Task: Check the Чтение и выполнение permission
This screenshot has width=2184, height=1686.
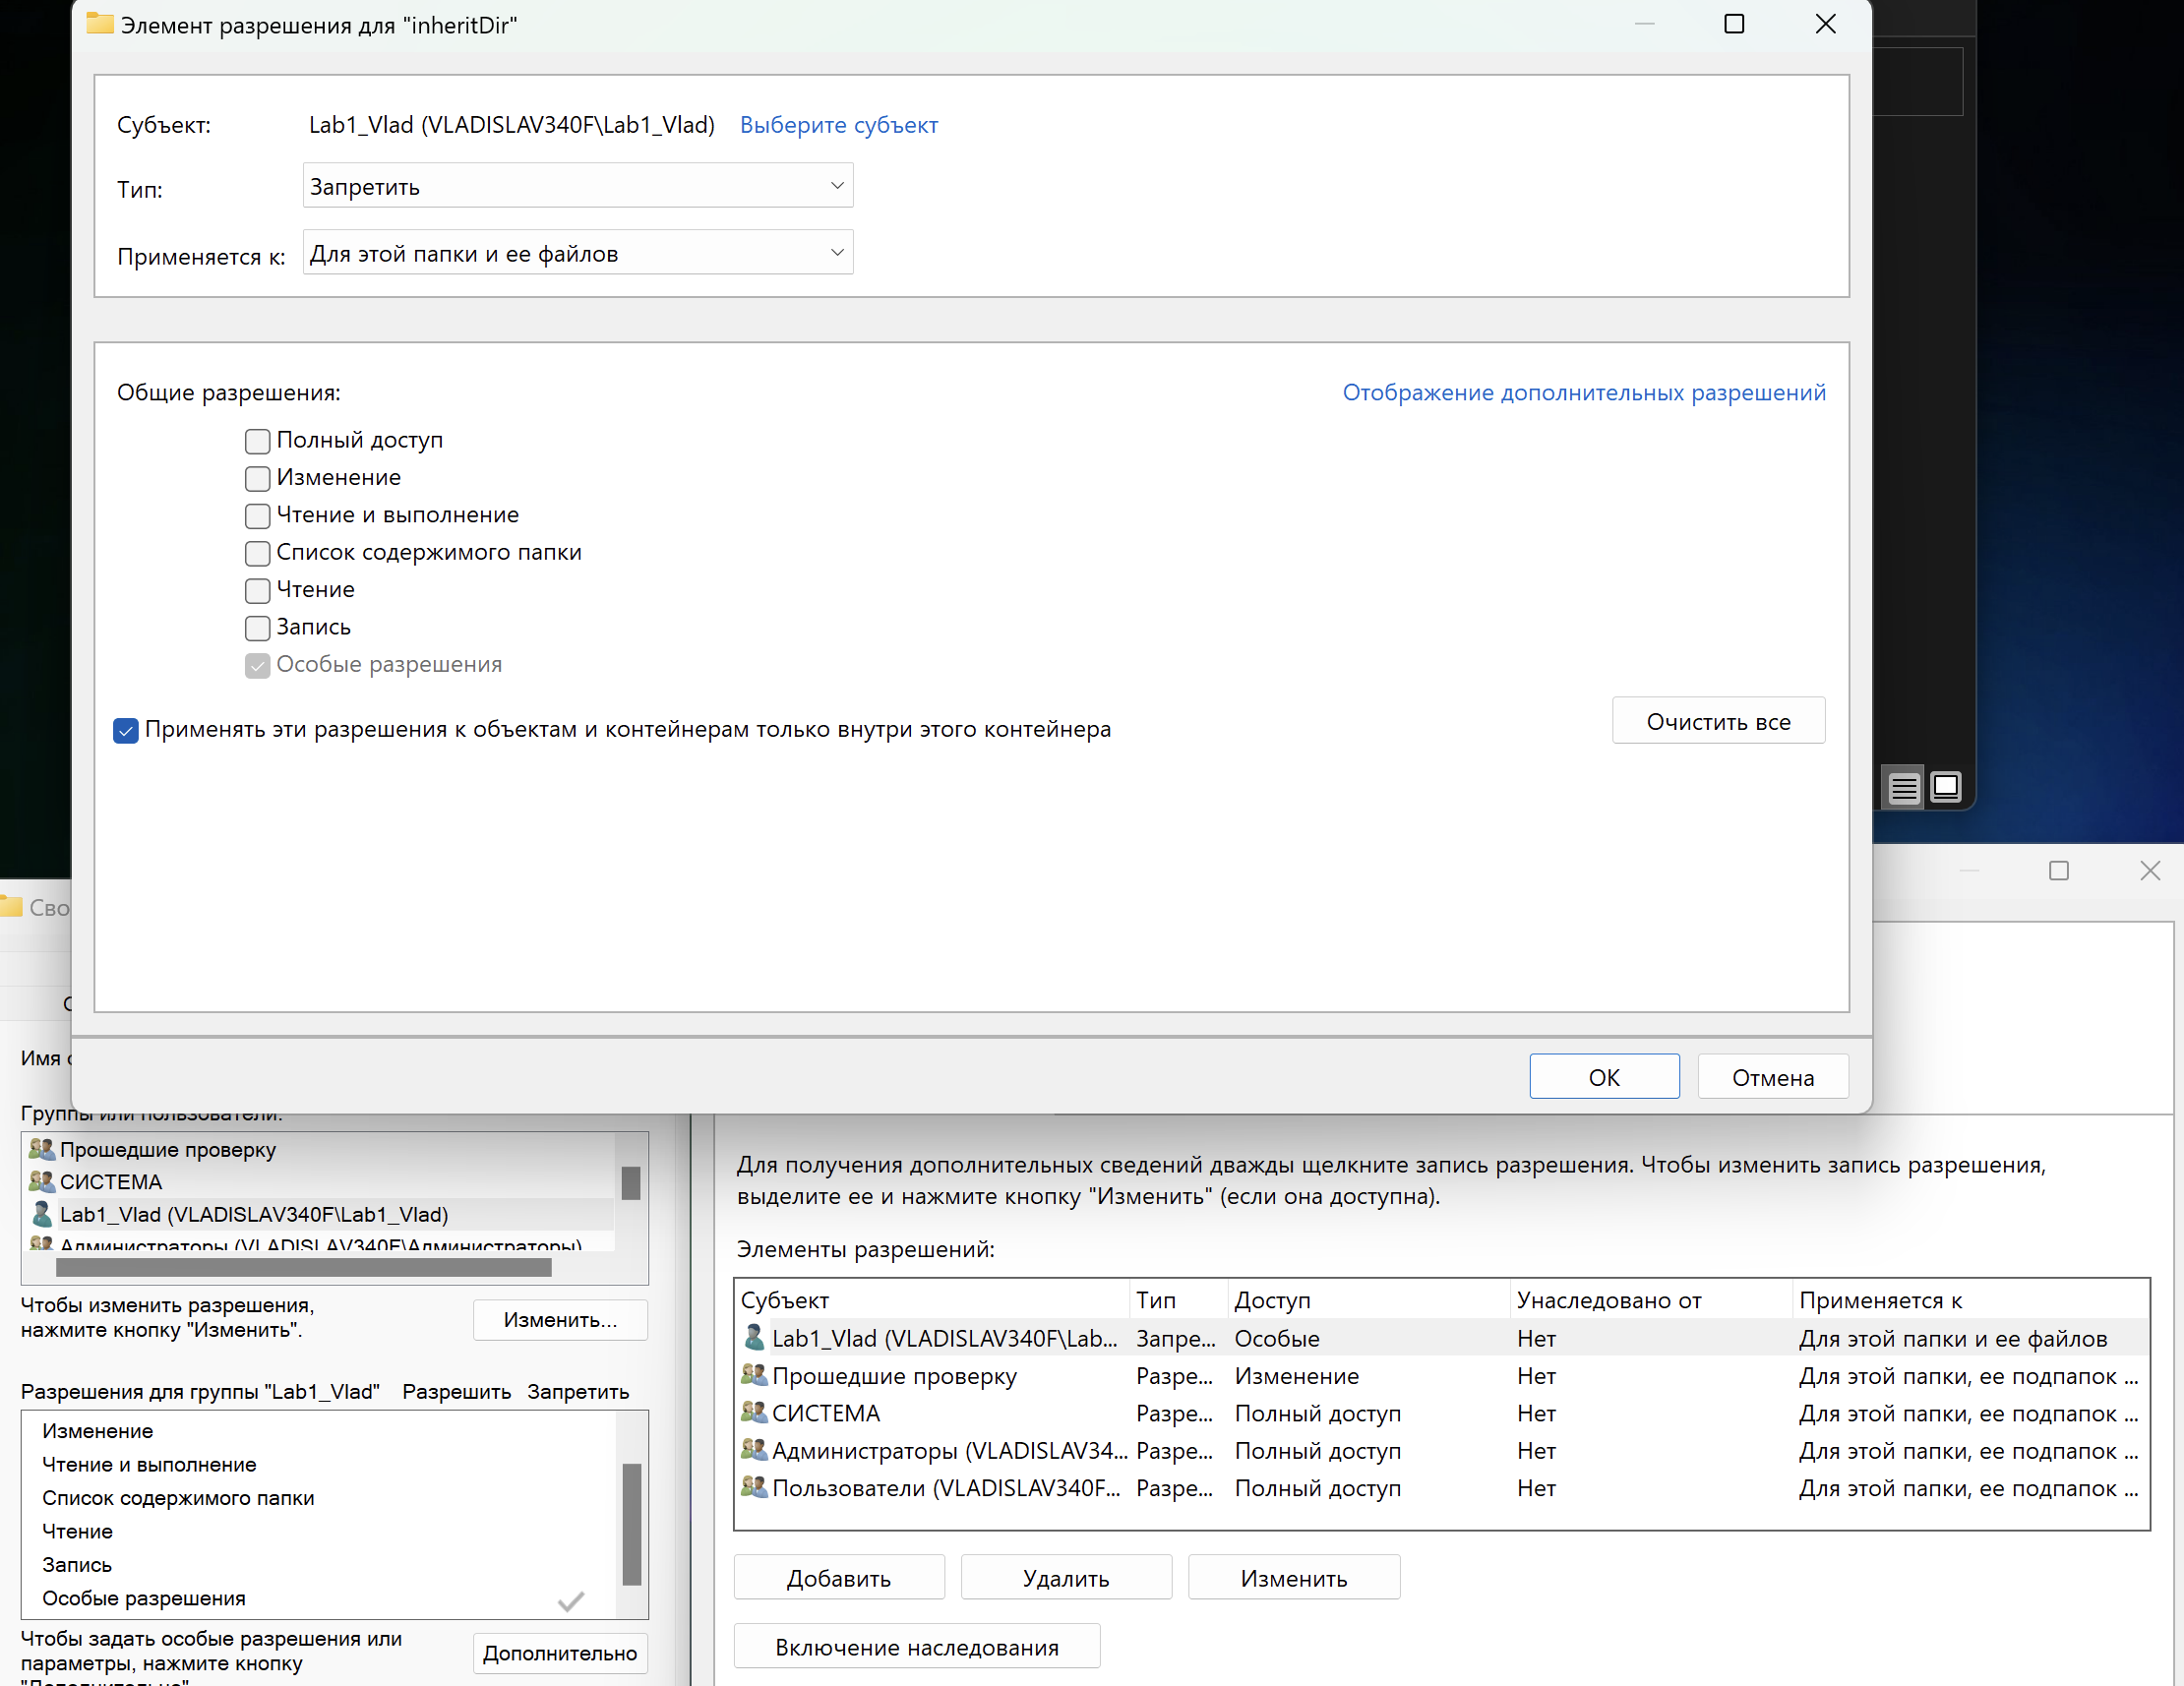Action: click(x=258, y=516)
